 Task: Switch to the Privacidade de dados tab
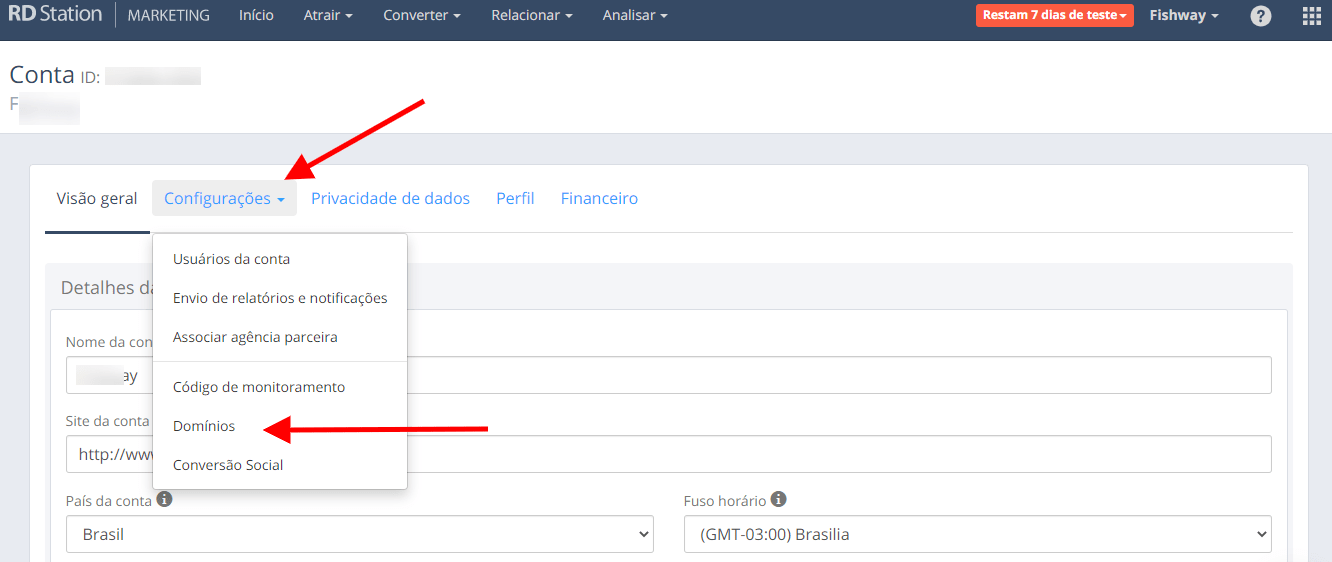[390, 198]
